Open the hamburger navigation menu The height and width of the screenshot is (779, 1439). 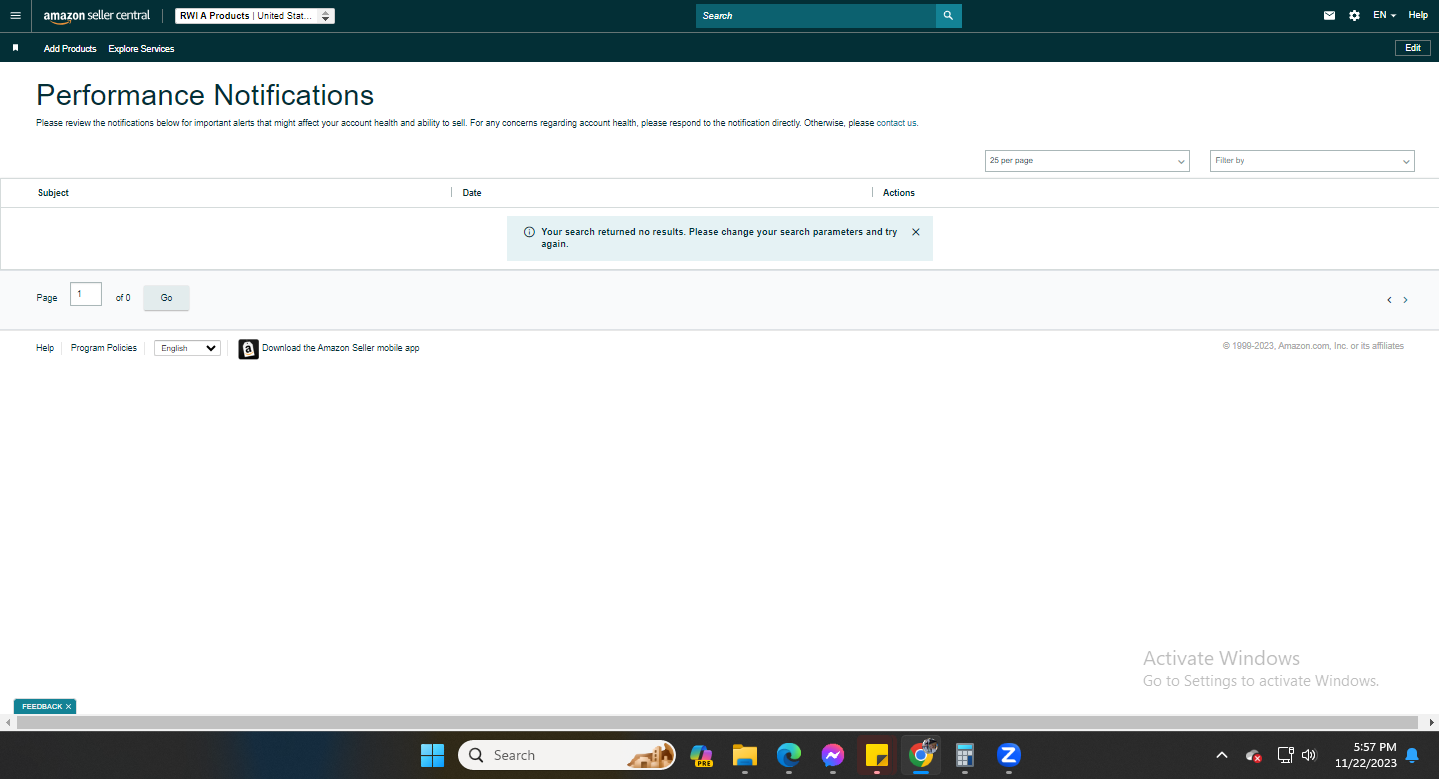15,16
